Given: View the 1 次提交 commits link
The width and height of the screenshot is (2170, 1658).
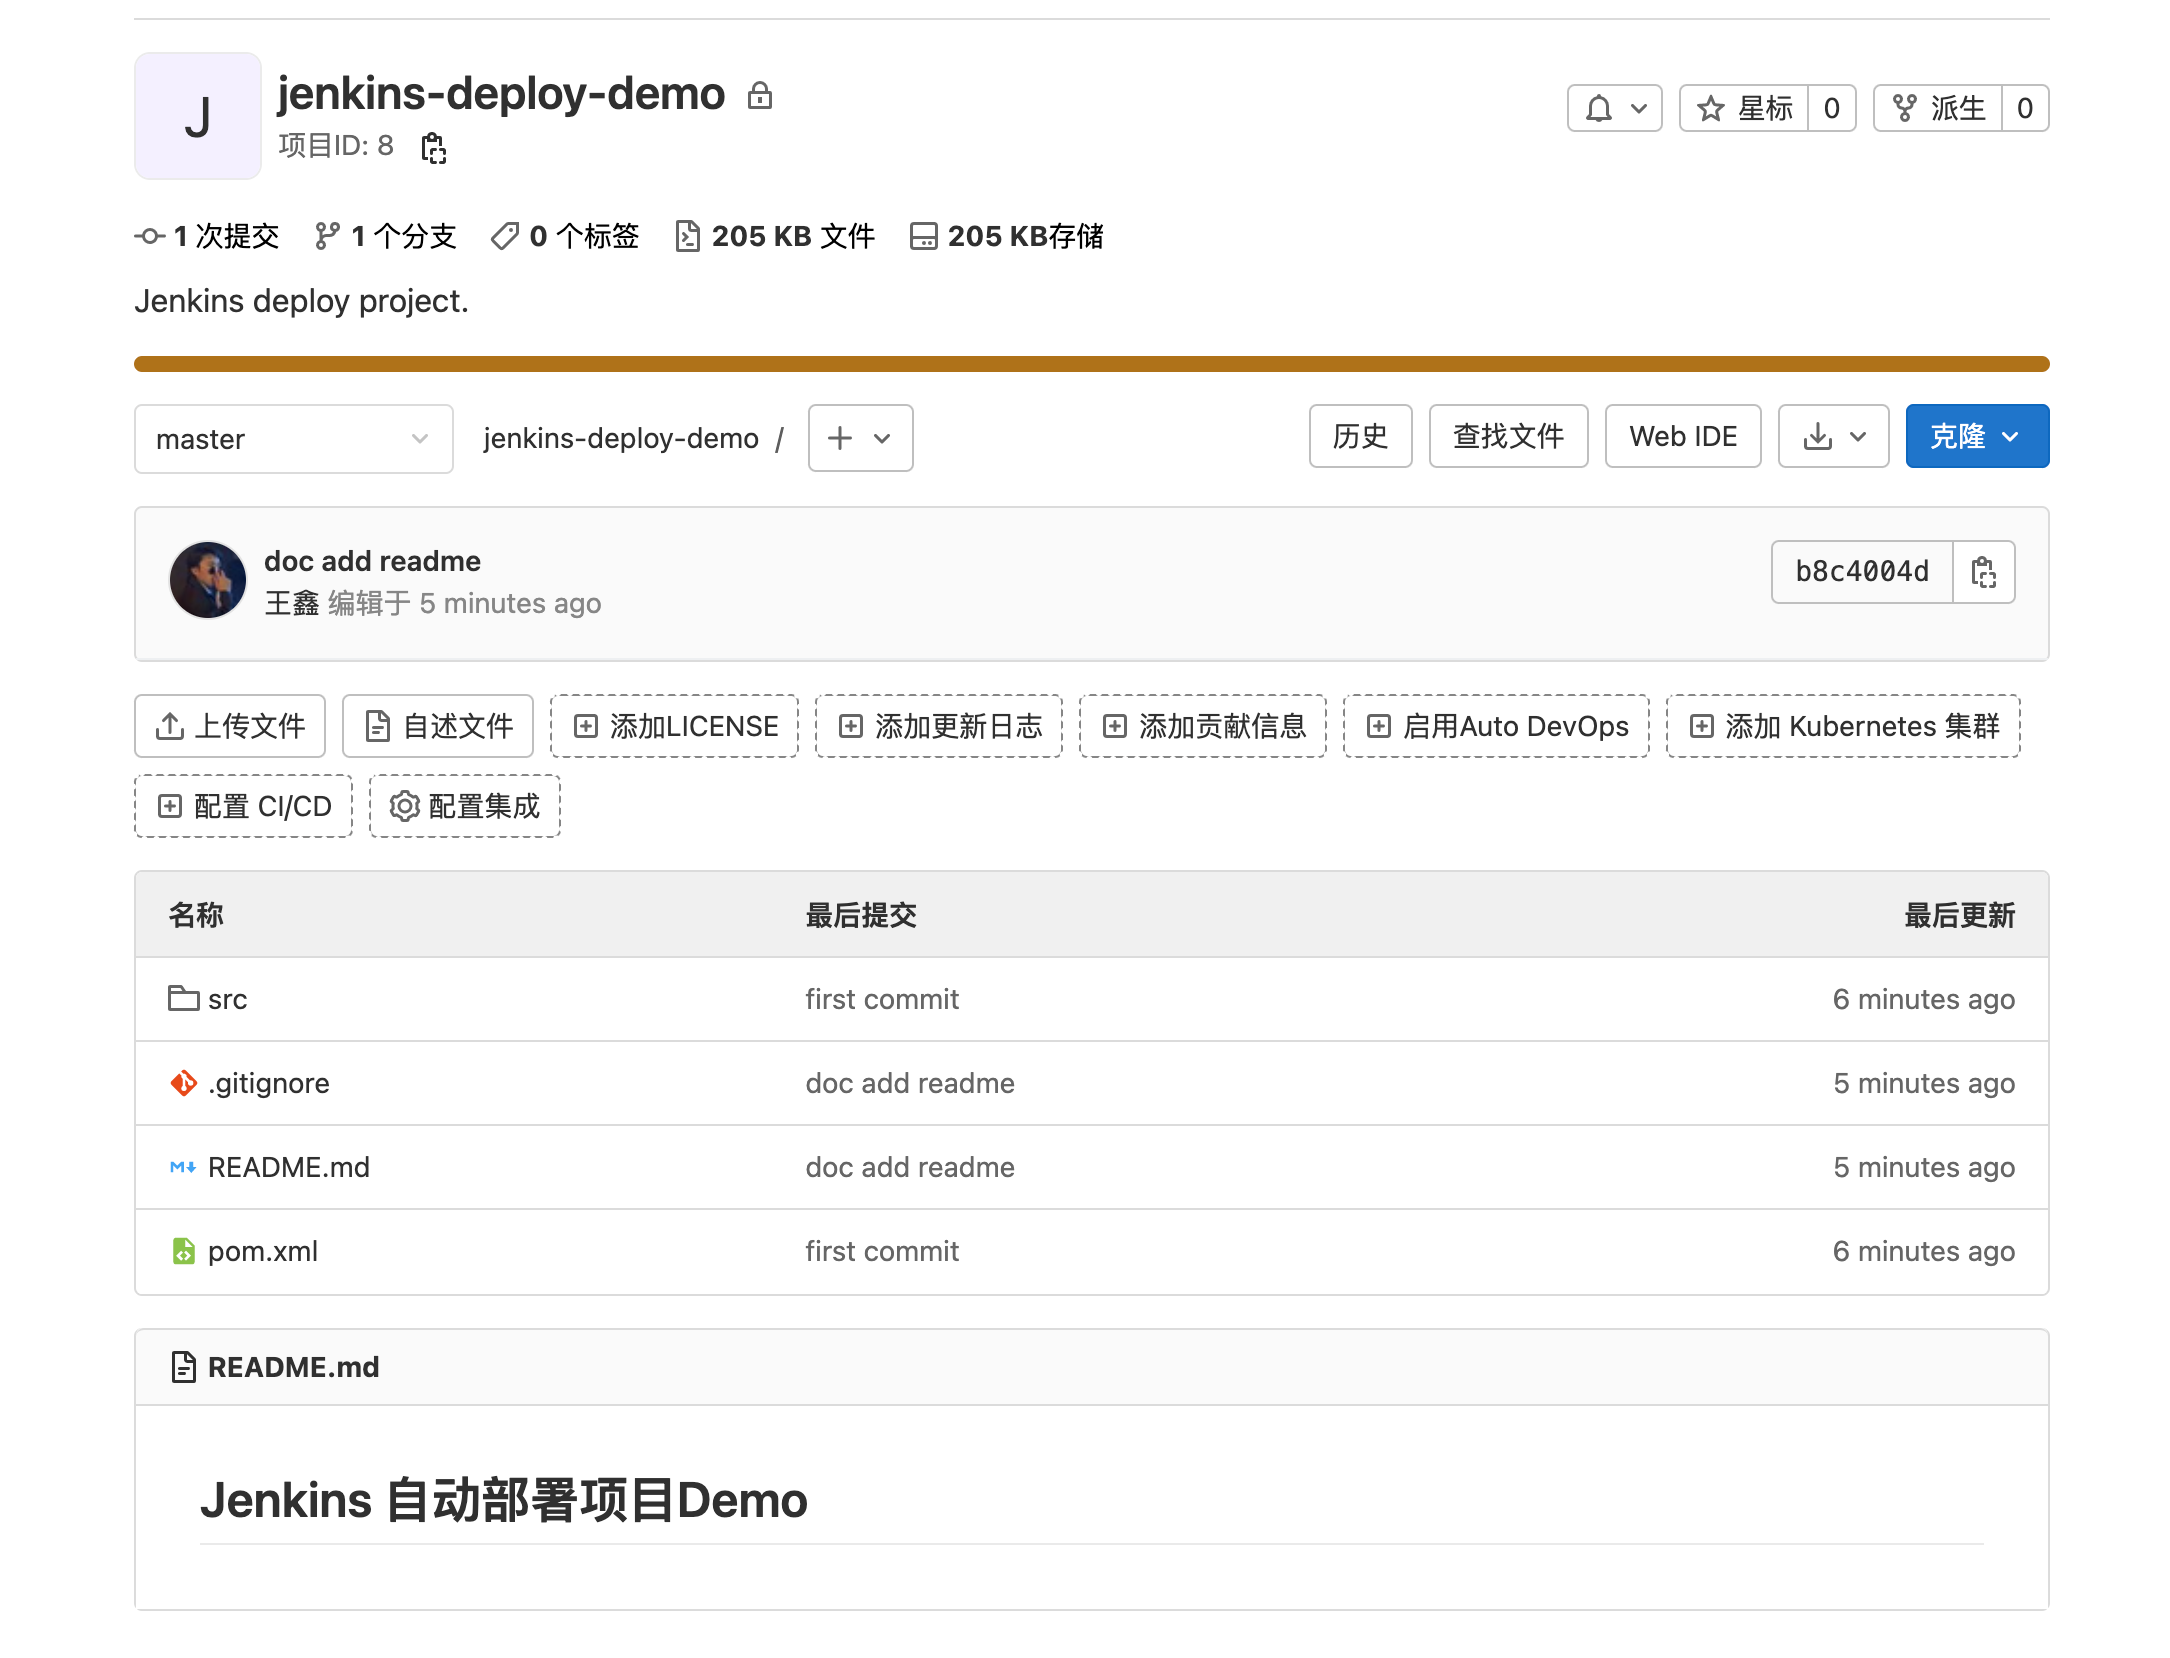Looking at the screenshot, I should click(x=207, y=236).
